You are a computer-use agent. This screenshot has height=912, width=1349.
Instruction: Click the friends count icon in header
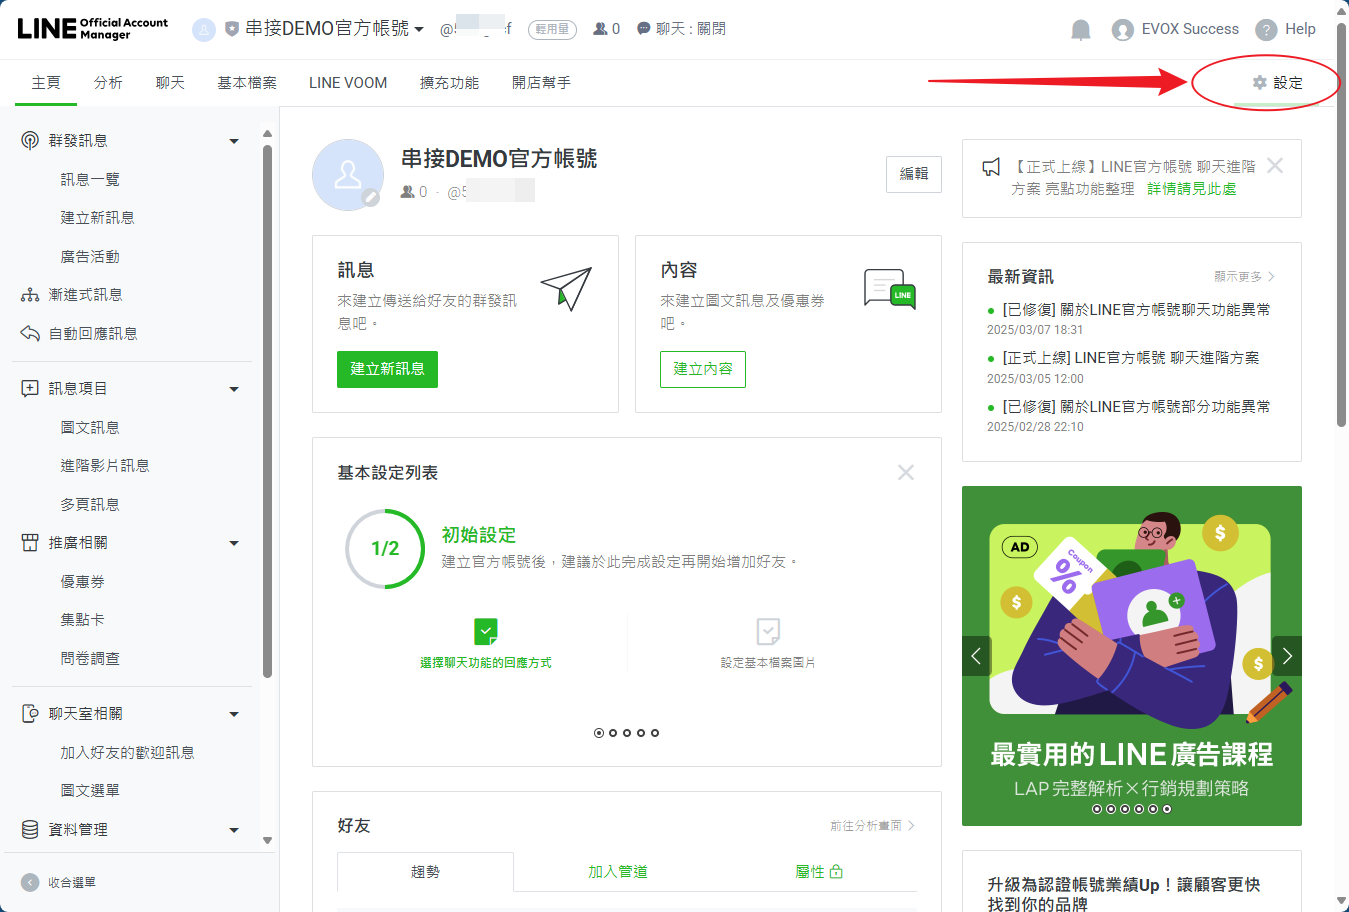click(x=600, y=29)
